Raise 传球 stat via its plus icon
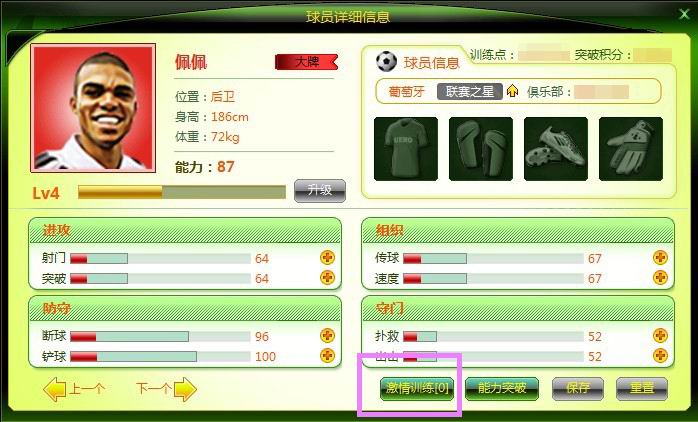Viewport: 698px width, 422px height. coord(660,257)
